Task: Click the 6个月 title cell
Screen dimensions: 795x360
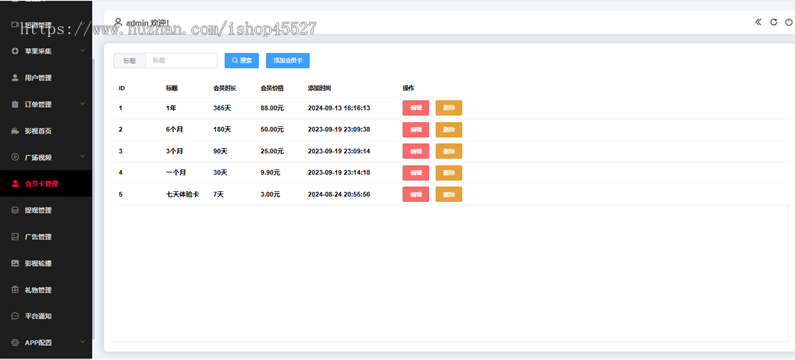Action: [174, 129]
